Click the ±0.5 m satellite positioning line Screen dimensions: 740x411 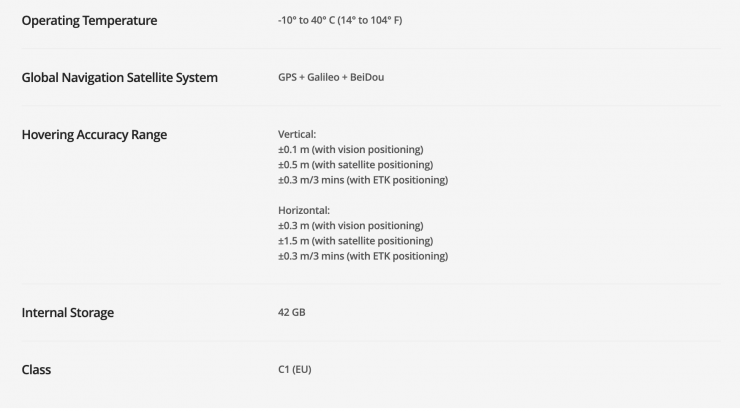point(355,165)
